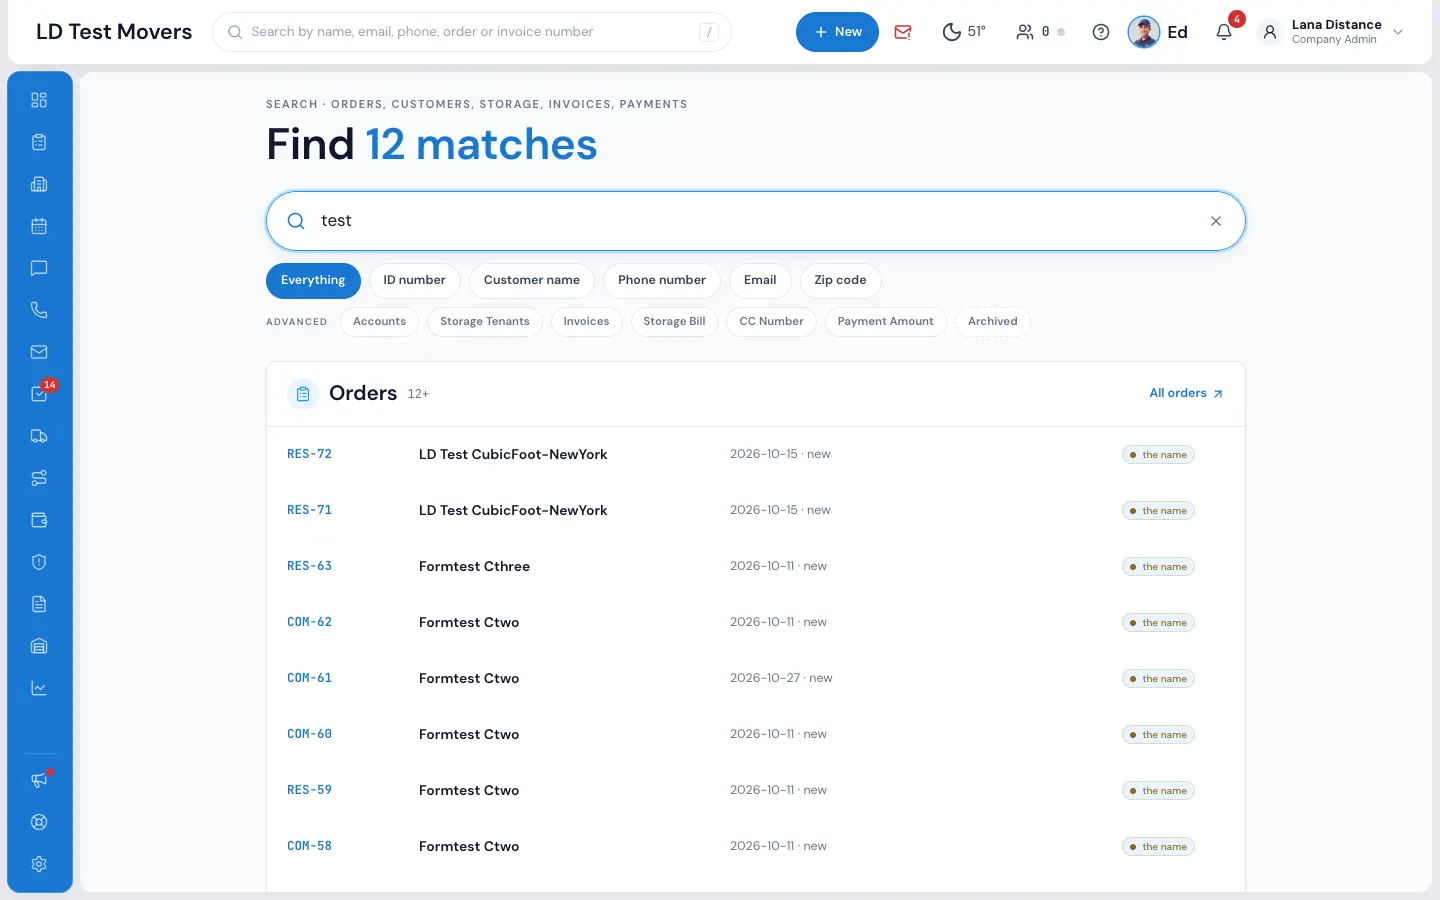1440x900 pixels.
Task: Open the analytics chart icon in sidebar
Action: (x=39, y=688)
